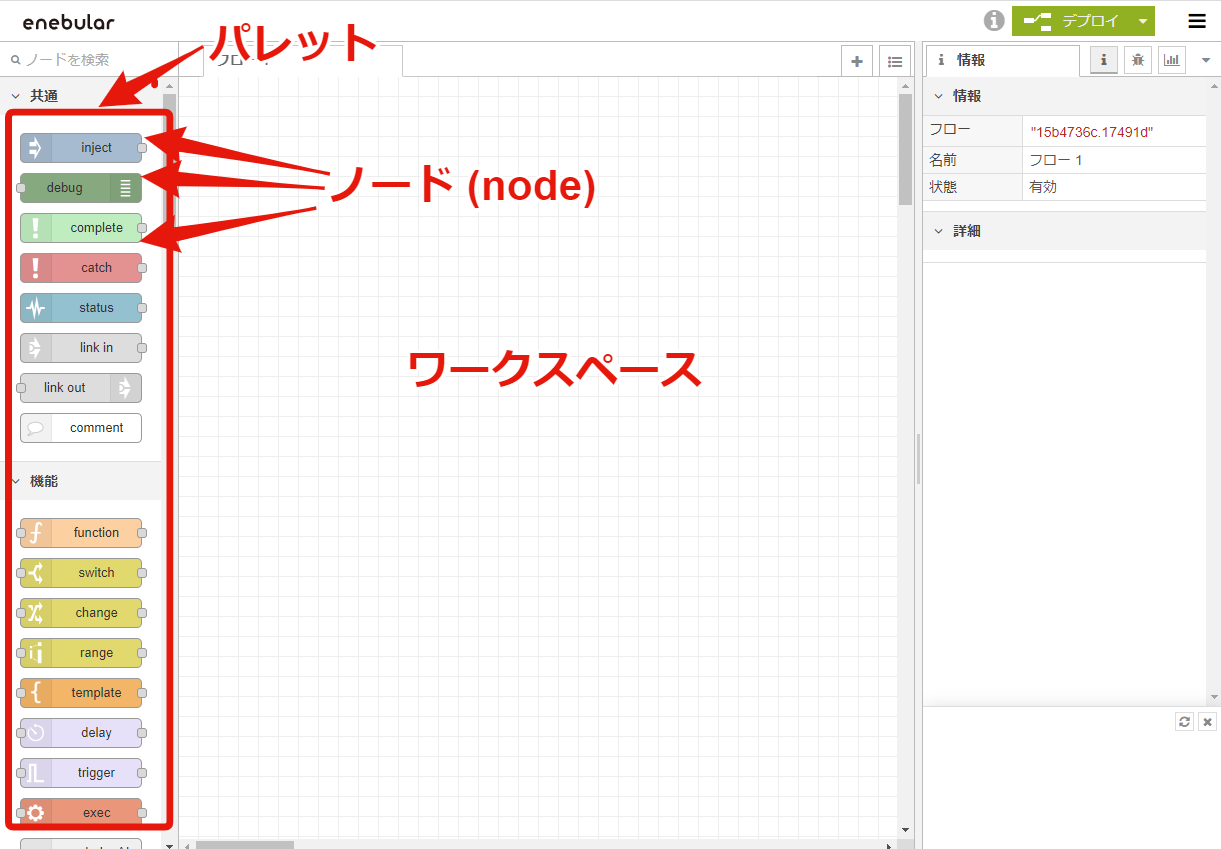
Task: Choose the status node
Action: pos(81,308)
